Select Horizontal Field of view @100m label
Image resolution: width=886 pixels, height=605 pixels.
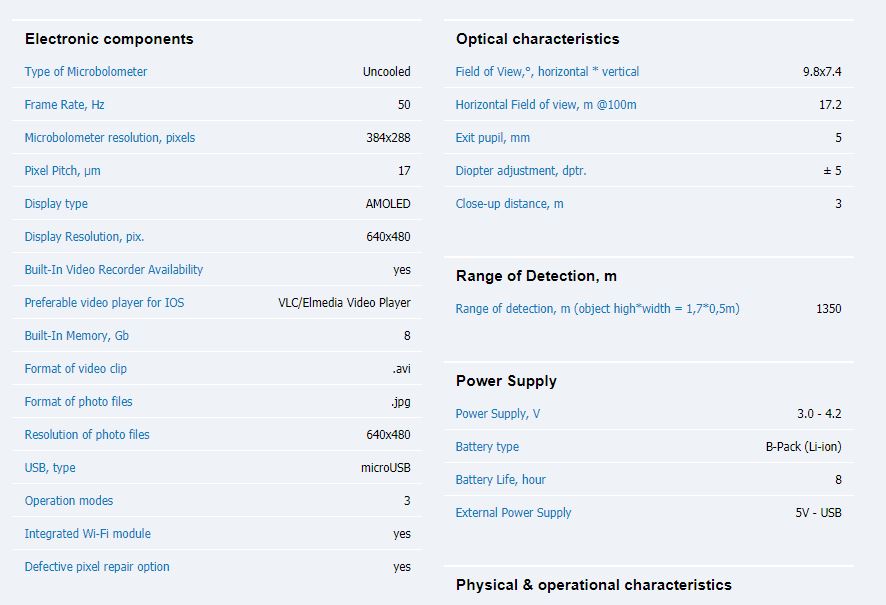[546, 105]
